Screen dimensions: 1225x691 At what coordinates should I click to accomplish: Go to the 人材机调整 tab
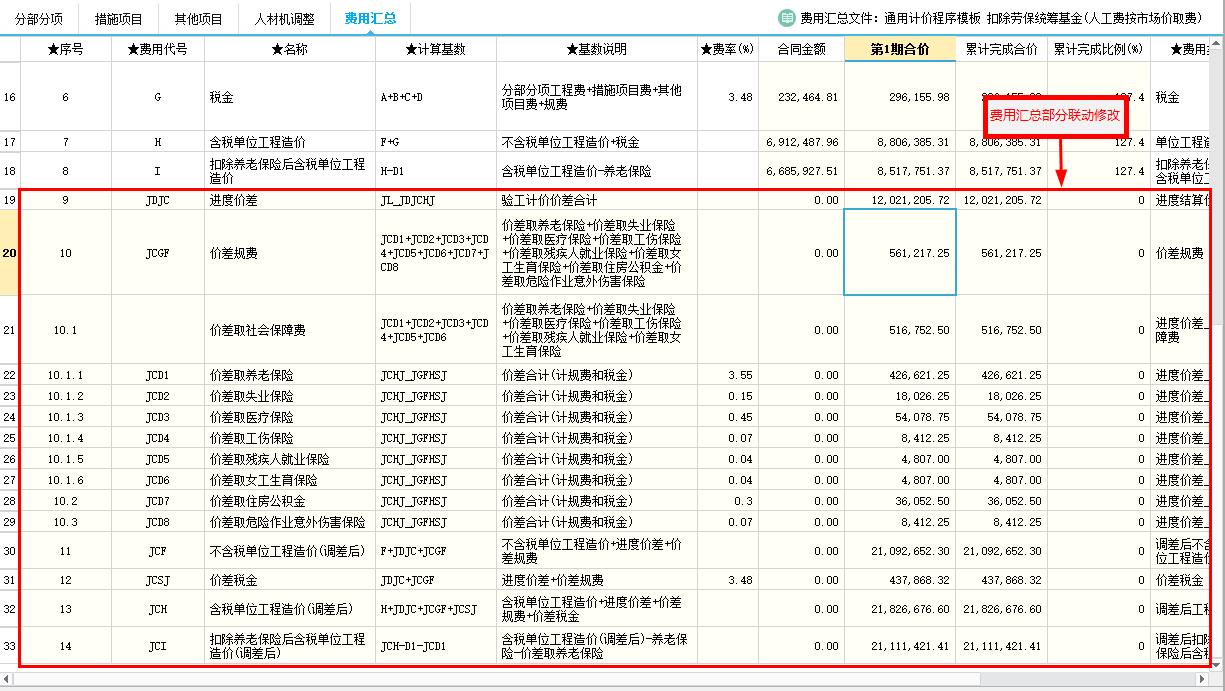point(284,18)
